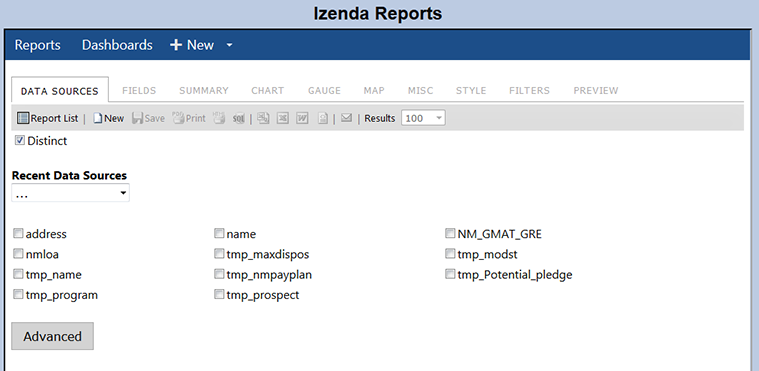Toggle the Distinct checkbox
759x371 pixels.
click(20, 140)
